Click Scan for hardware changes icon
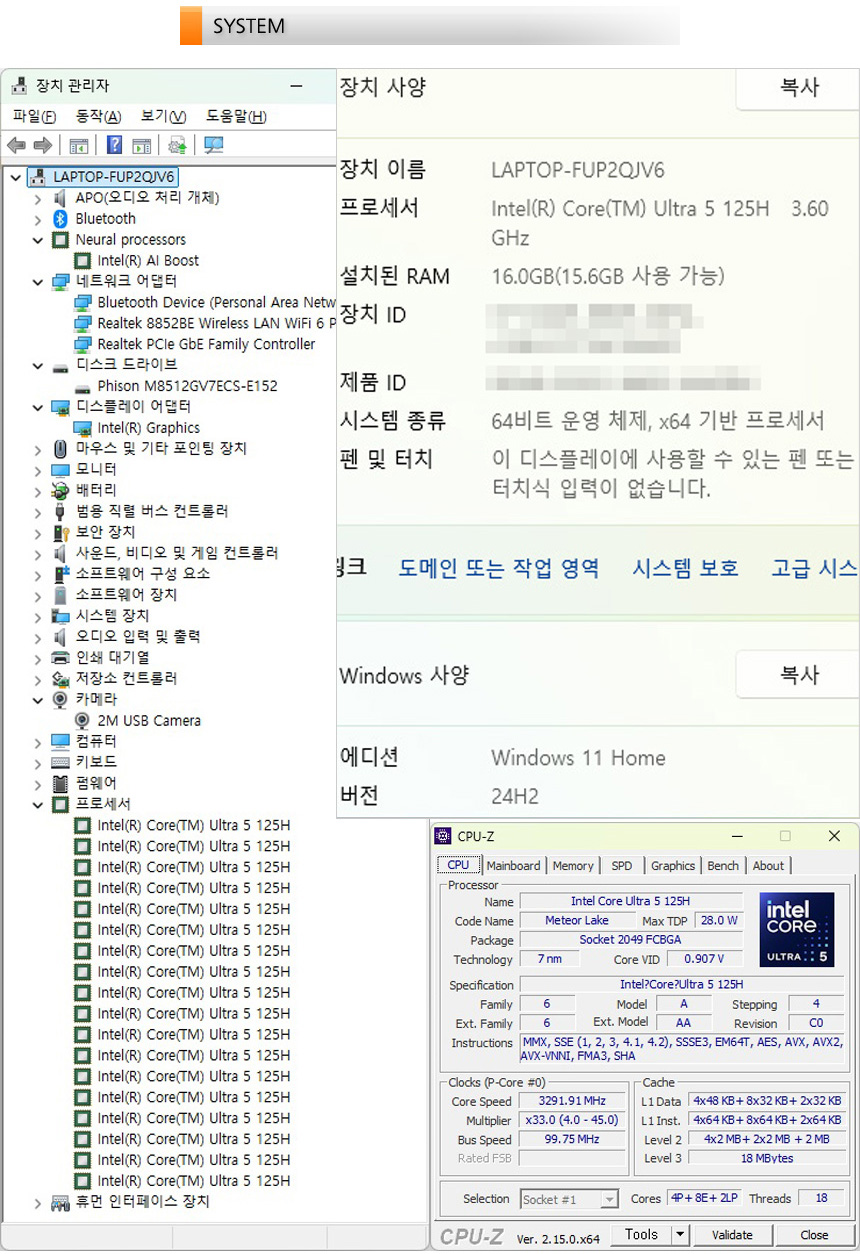The image size is (860, 1254). click(x=213, y=146)
